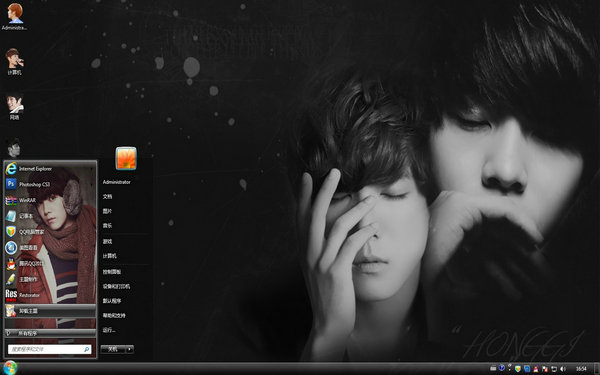Open 图片 in Start menu
This screenshot has width=600, height=375.
[x=107, y=211]
